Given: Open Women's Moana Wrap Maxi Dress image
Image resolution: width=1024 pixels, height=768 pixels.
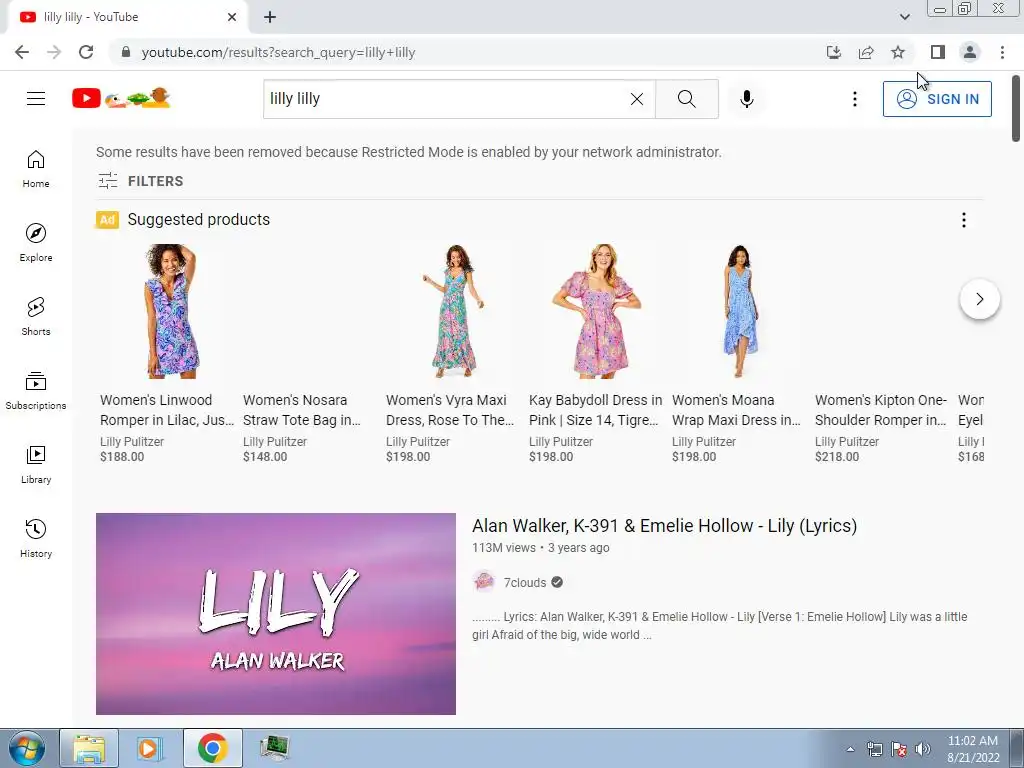Looking at the screenshot, I should (739, 312).
